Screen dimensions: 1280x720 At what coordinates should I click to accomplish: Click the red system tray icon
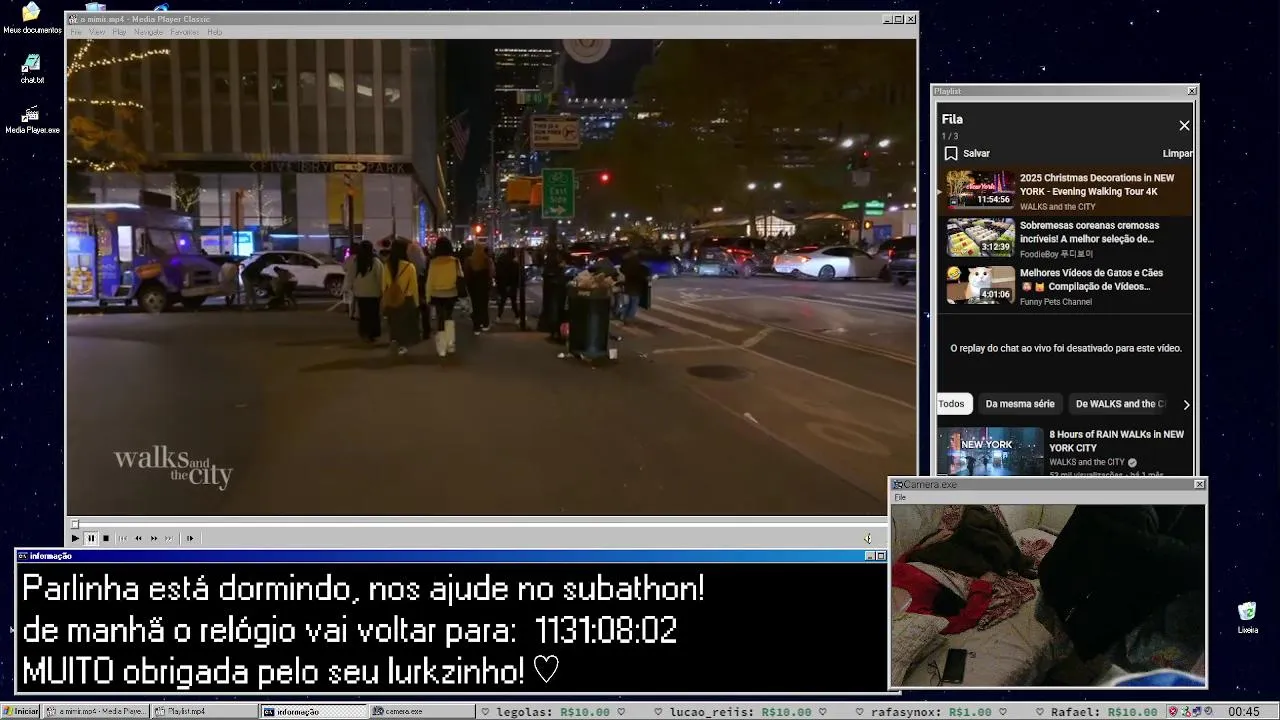coord(1173,712)
